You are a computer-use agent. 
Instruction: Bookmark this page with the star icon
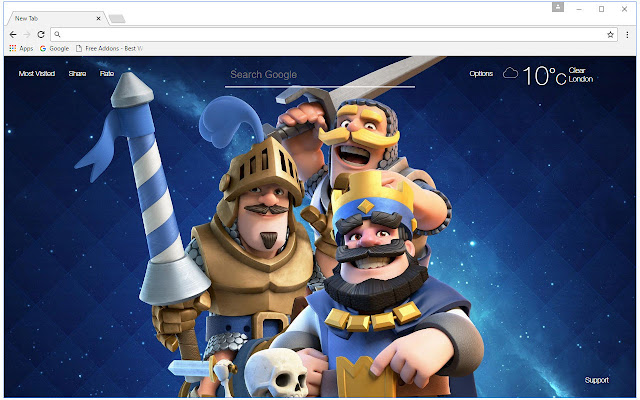tap(610, 35)
